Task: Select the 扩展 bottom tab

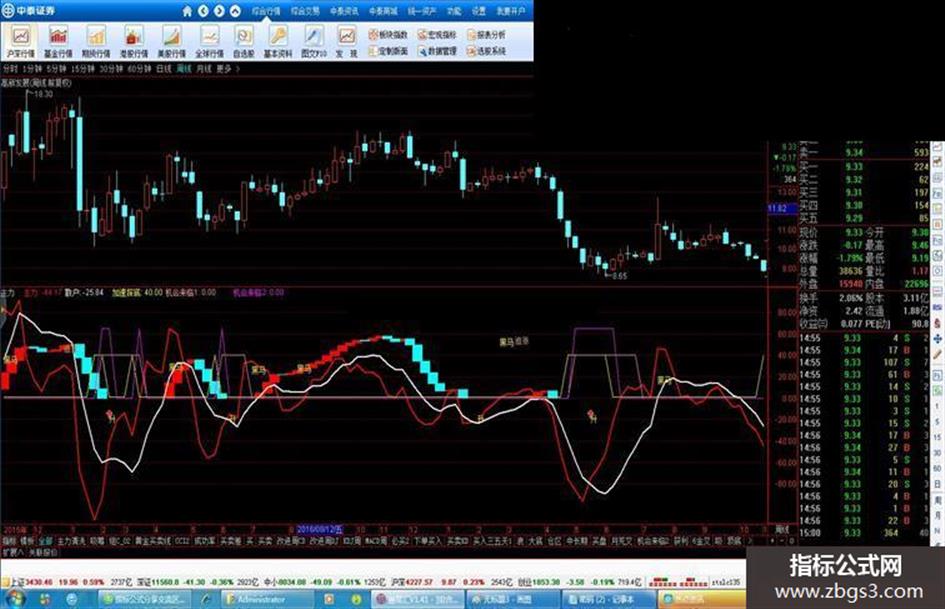Action: pyautogui.click(x=11, y=552)
